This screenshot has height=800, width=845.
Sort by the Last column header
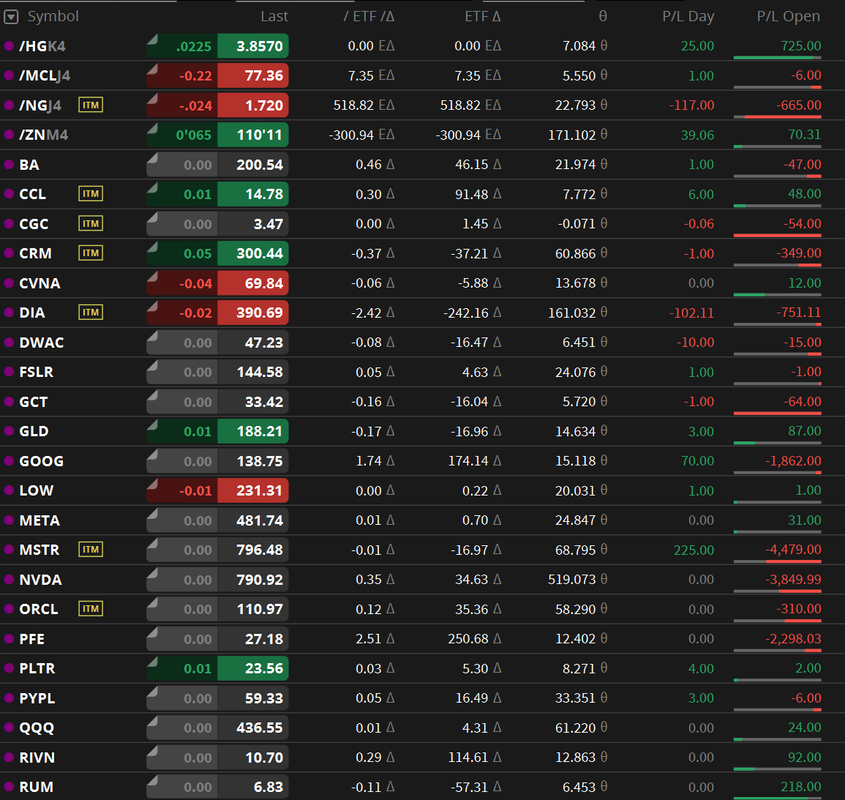click(x=274, y=17)
